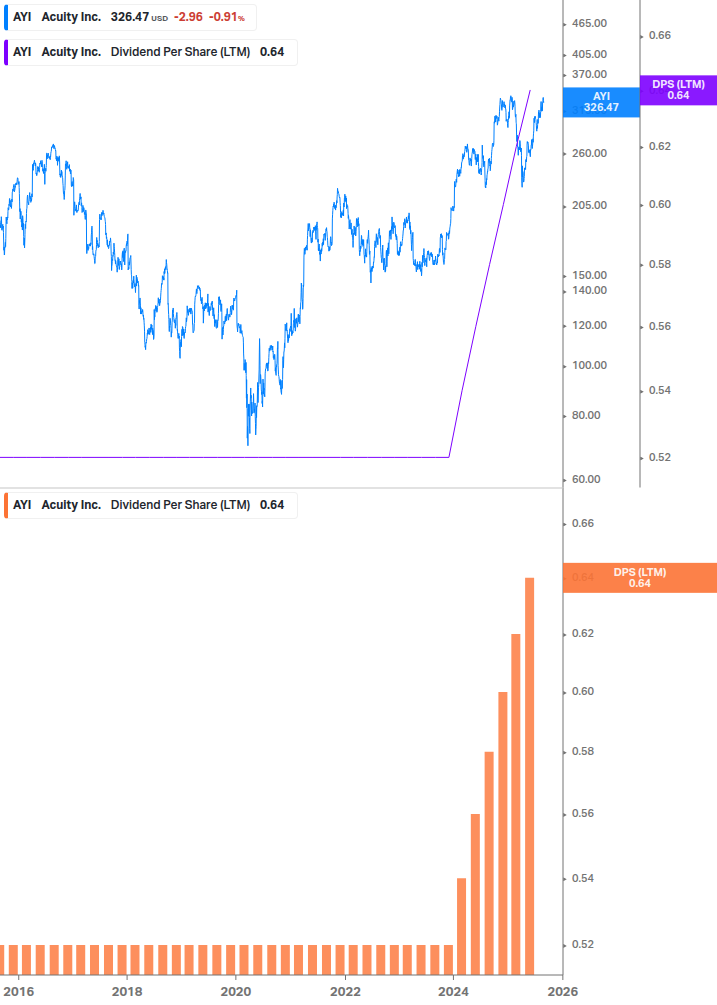The image size is (717, 1005).
Task: Click 0.66 on the upper DPS axis
Action: pos(660,36)
